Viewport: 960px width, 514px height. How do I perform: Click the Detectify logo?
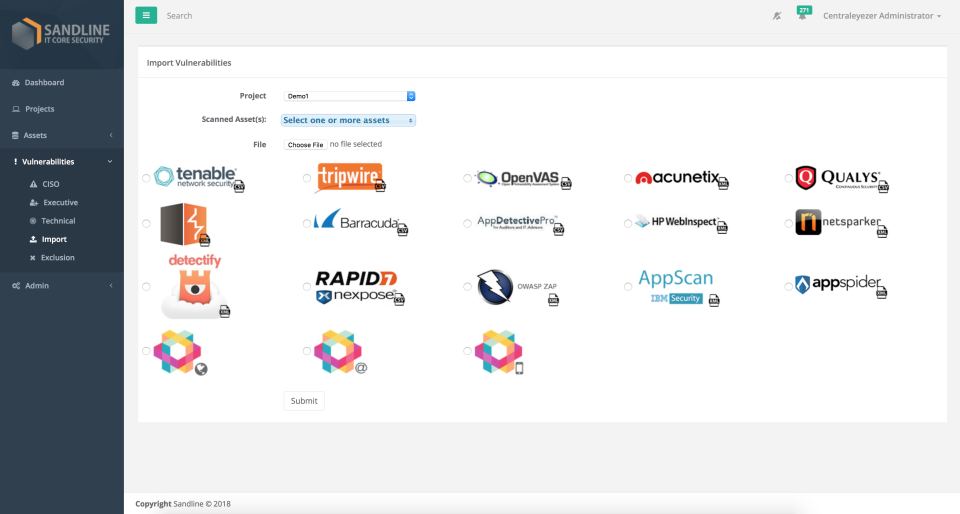pyautogui.click(x=195, y=286)
